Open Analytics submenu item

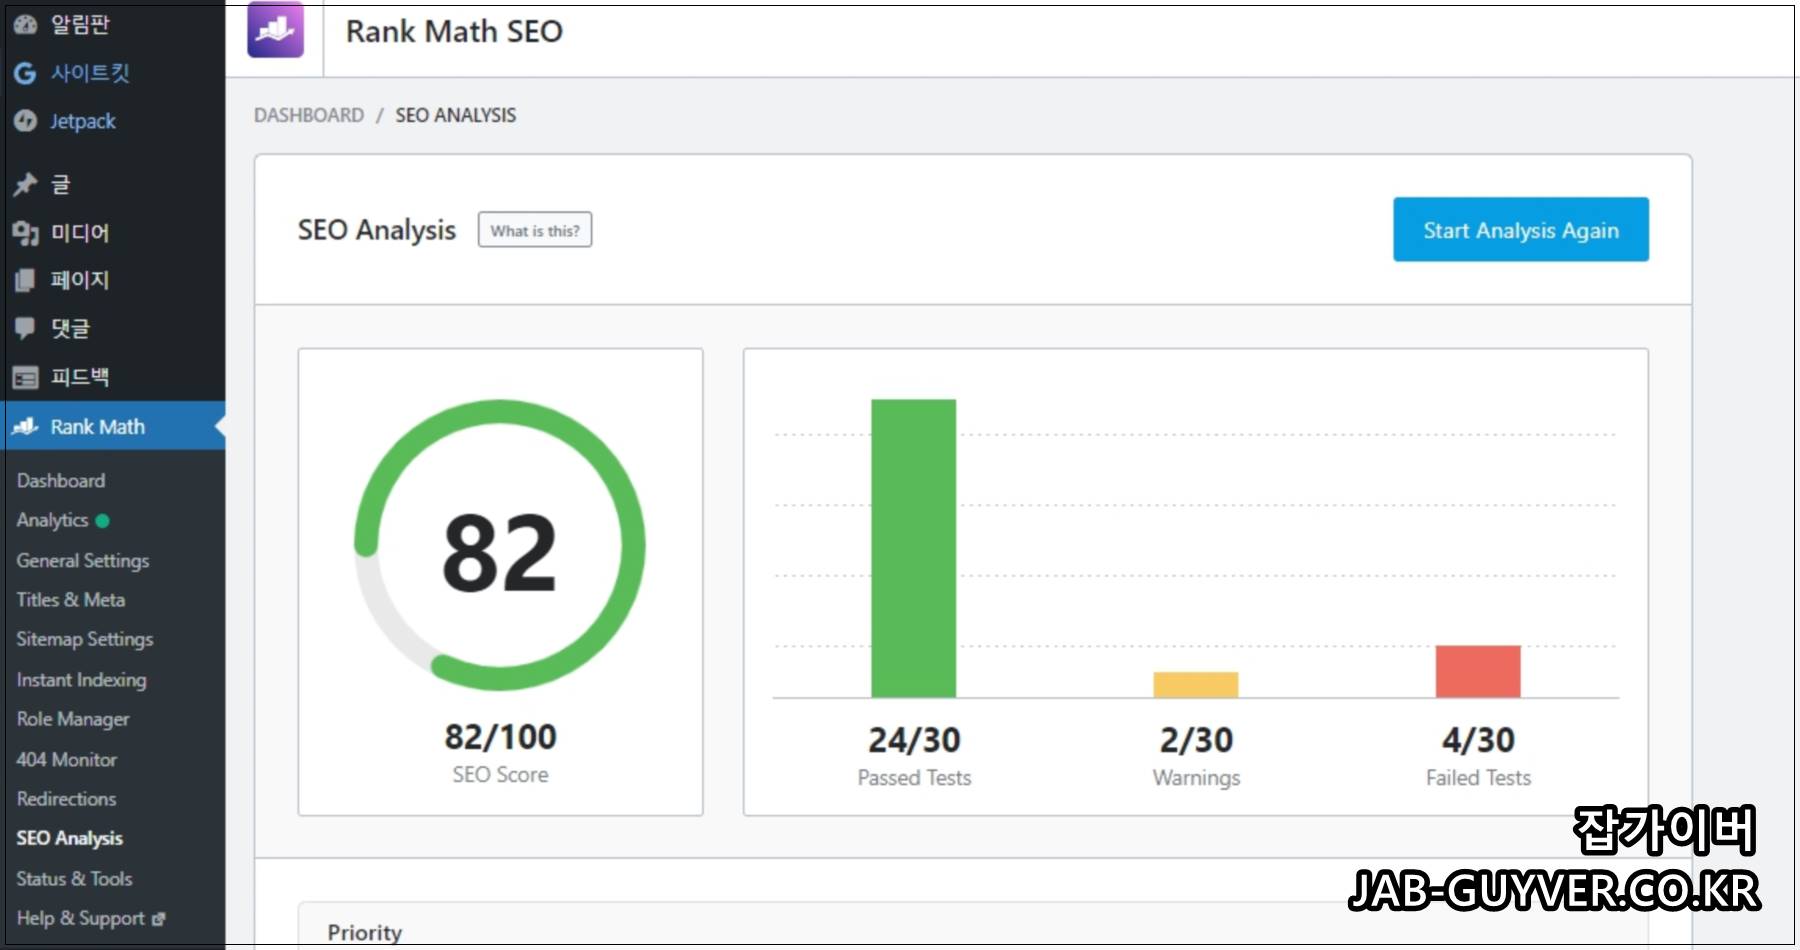tap(52, 521)
